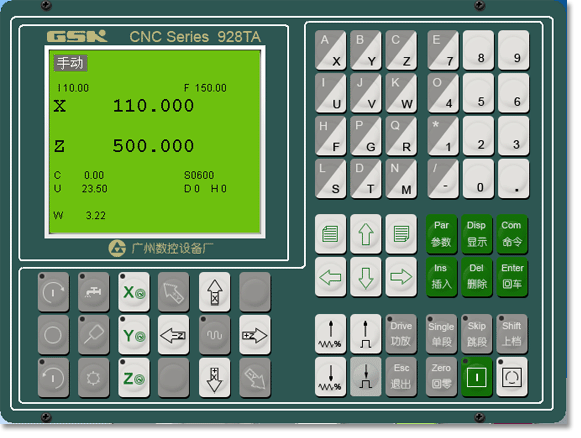581x438 pixels.
Task: Click the up arrow cursor key
Action: (366, 234)
